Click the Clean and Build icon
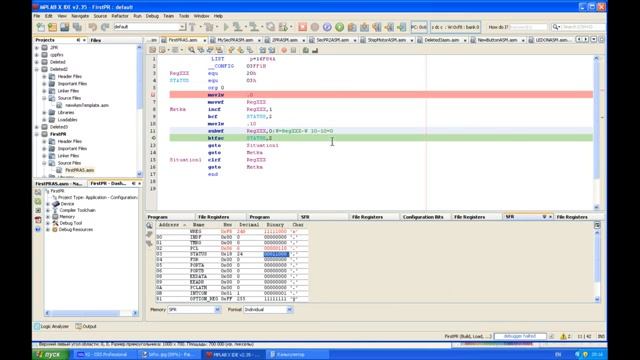This screenshot has width=640, height=360. (x=210, y=27)
